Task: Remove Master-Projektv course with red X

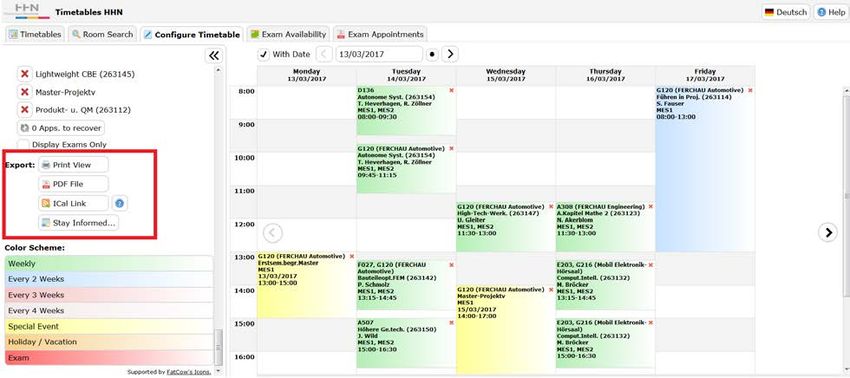Action: [x=24, y=92]
